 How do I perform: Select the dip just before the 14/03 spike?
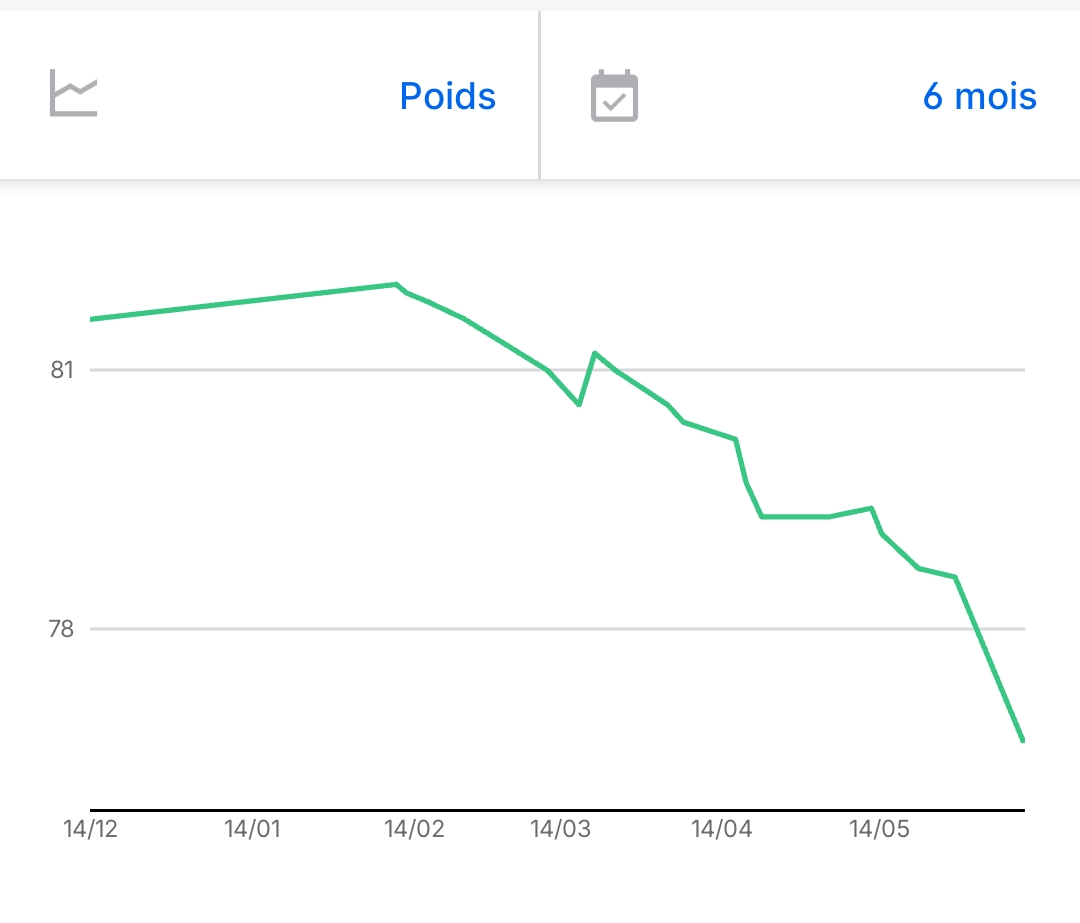(x=579, y=404)
